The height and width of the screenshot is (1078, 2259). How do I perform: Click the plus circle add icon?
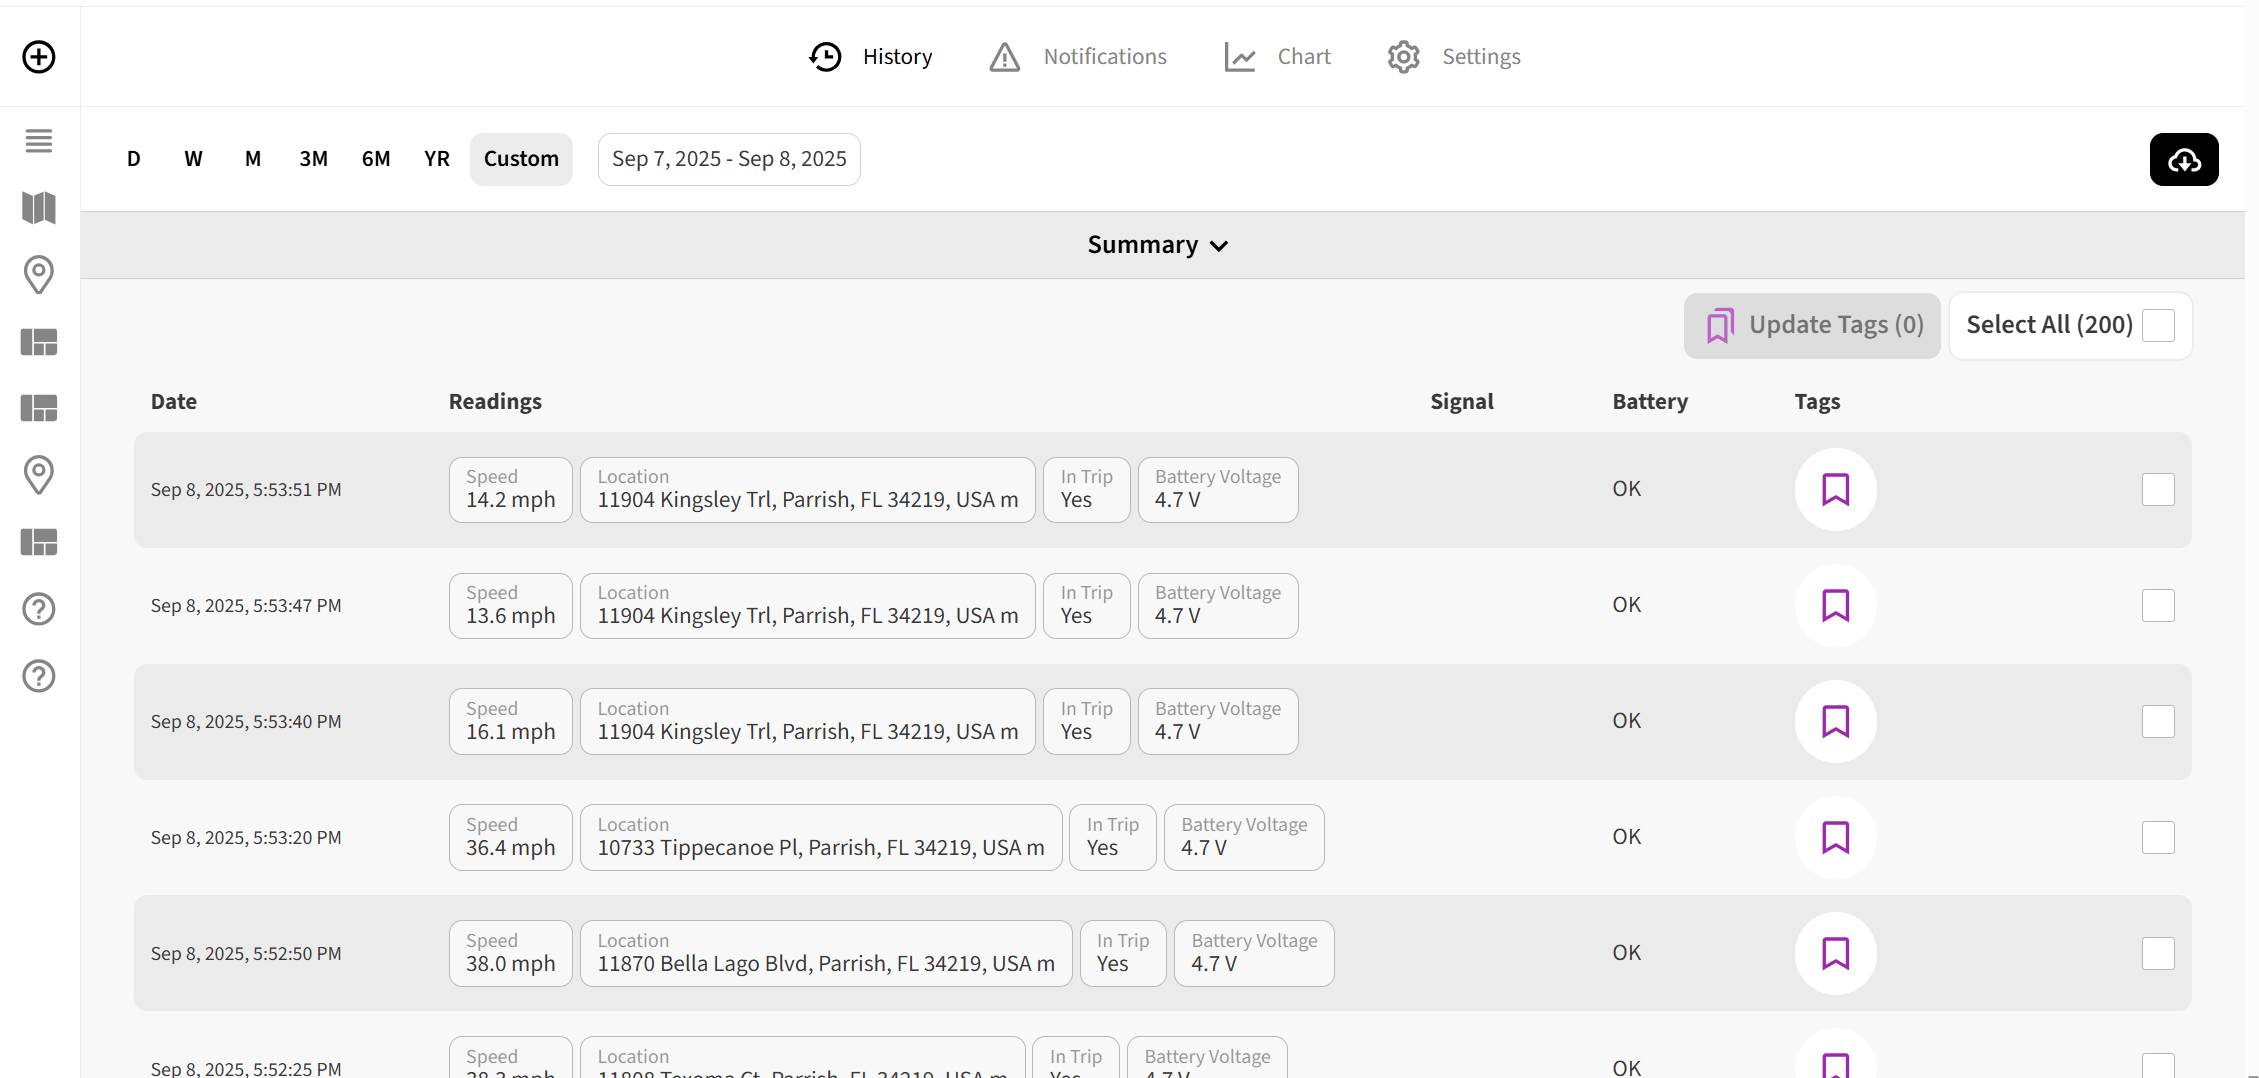point(39,57)
